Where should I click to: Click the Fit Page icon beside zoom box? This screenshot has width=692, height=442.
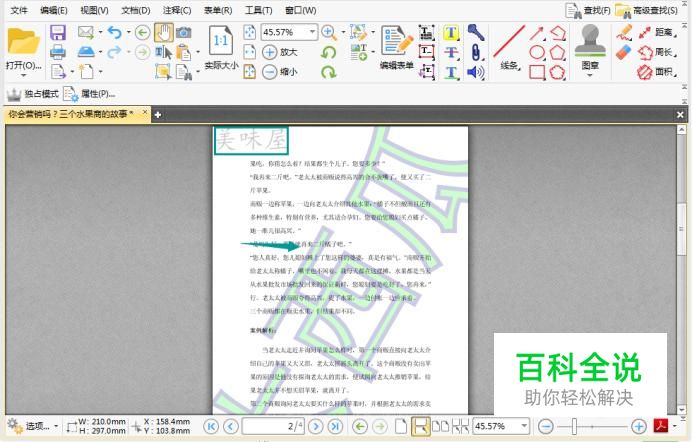pyautogui.click(x=250, y=32)
